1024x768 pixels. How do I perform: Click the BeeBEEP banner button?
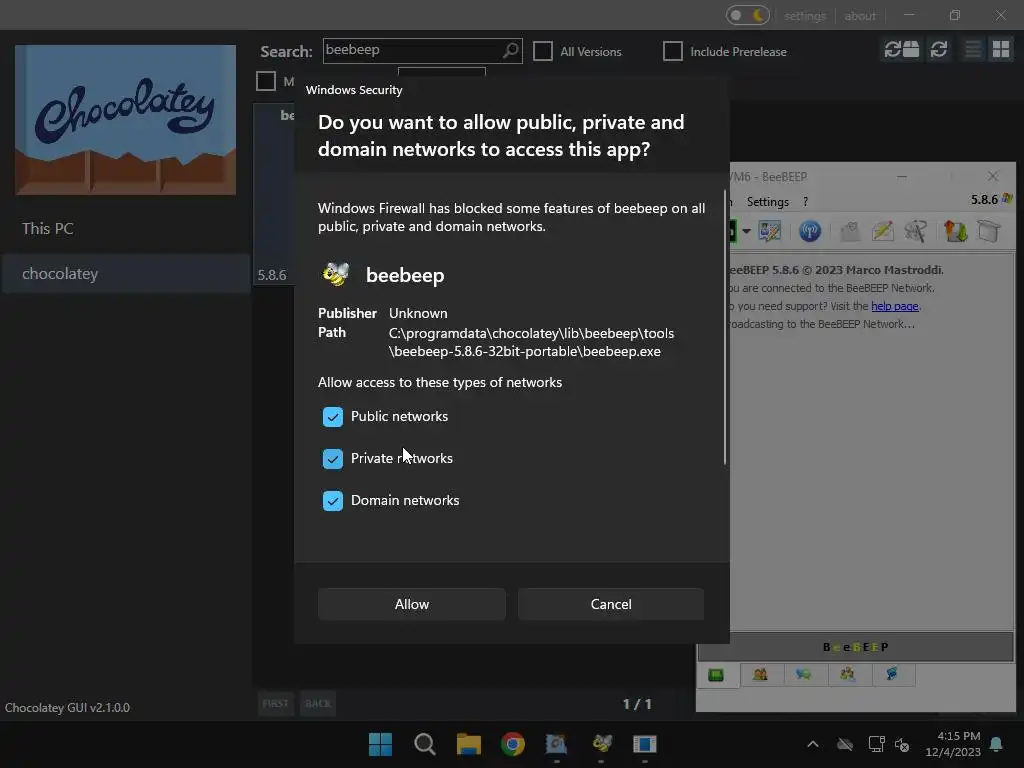click(x=856, y=647)
